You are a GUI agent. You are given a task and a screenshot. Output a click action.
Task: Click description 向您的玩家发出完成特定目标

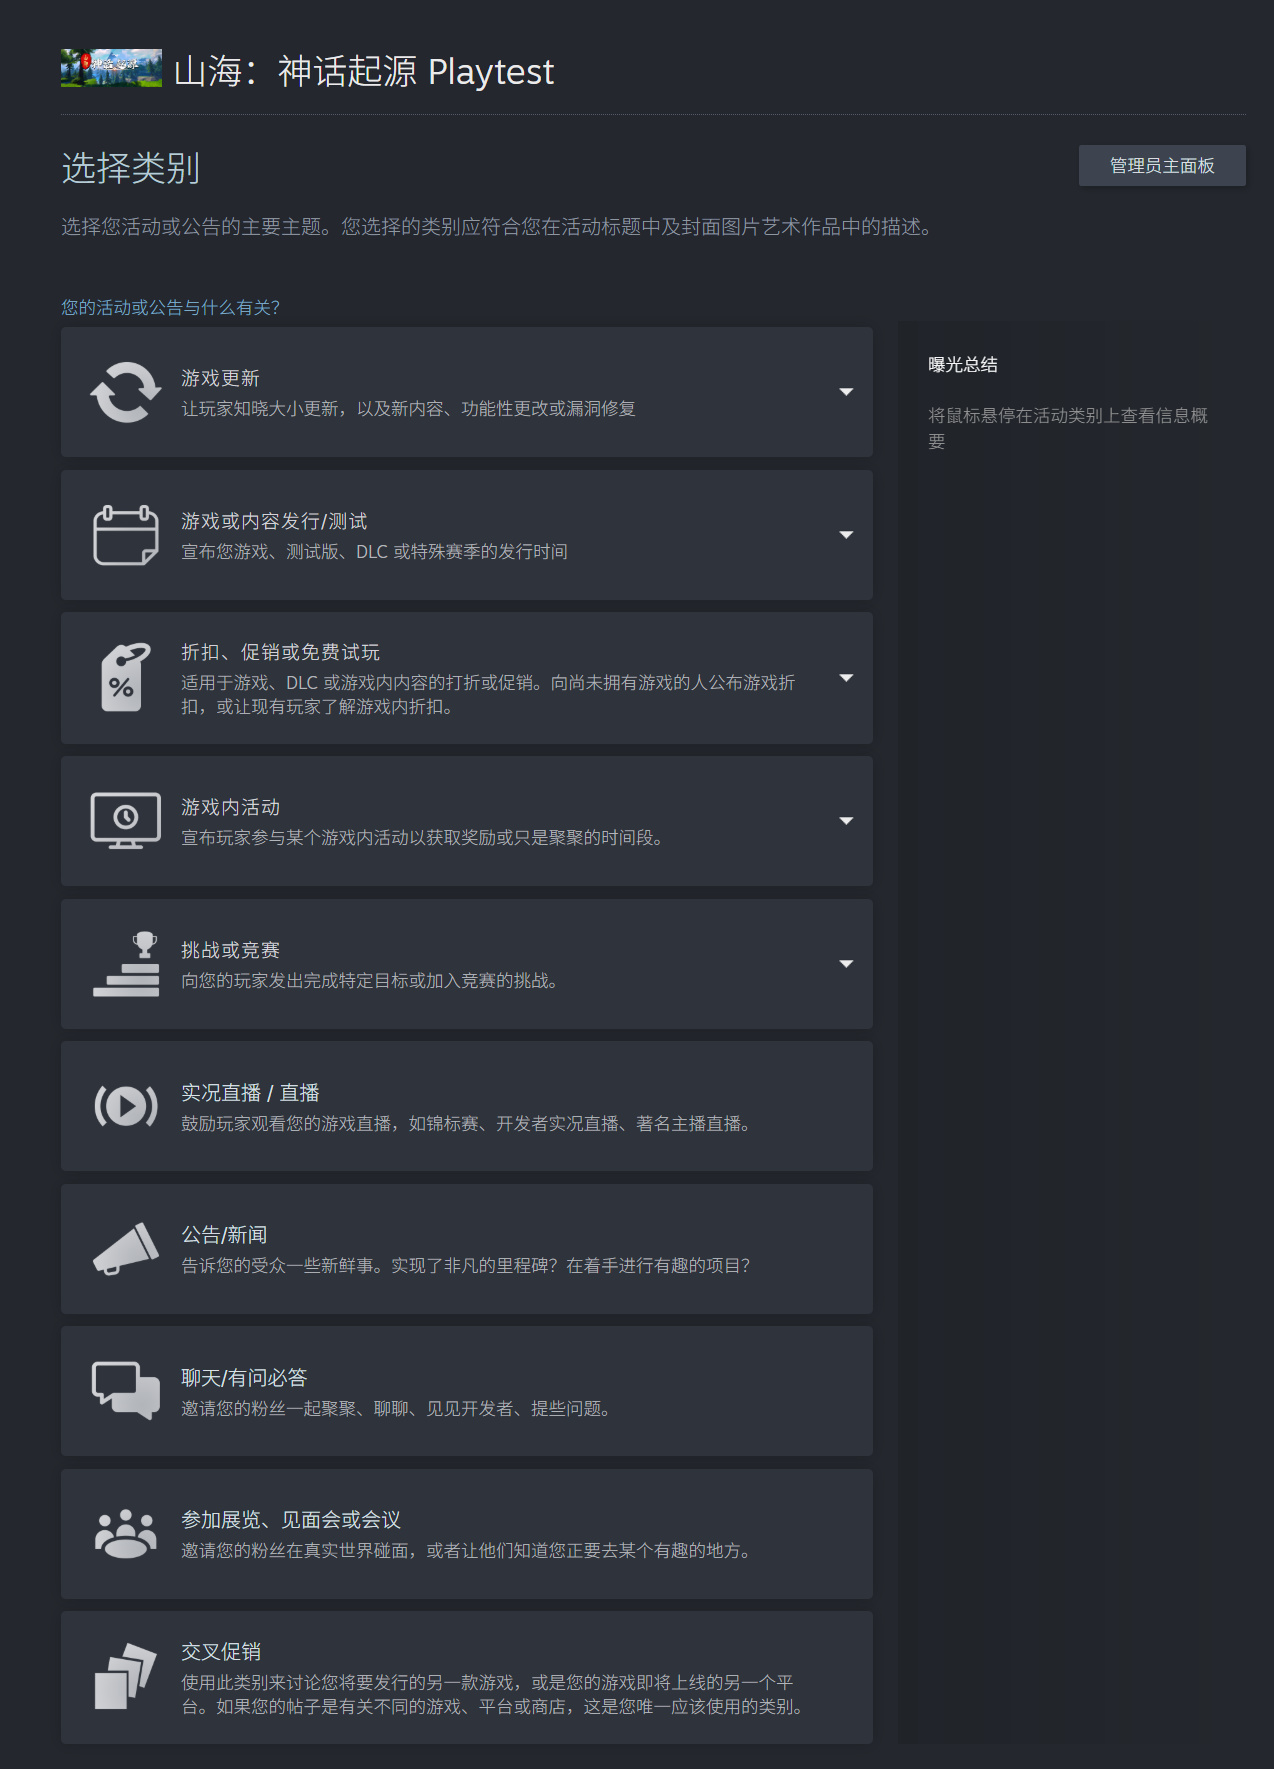click(372, 981)
